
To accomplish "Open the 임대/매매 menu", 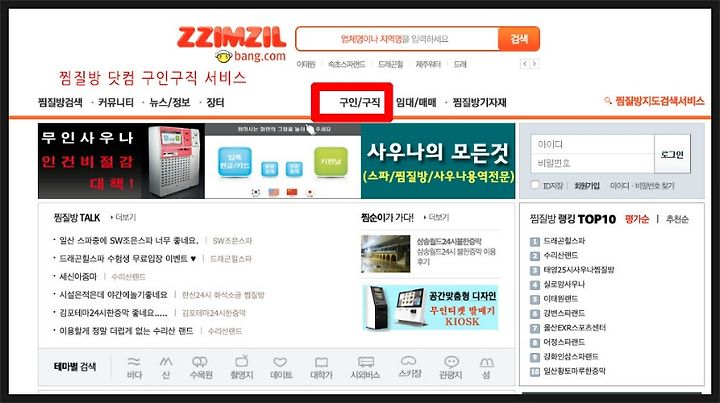I will click(416, 102).
